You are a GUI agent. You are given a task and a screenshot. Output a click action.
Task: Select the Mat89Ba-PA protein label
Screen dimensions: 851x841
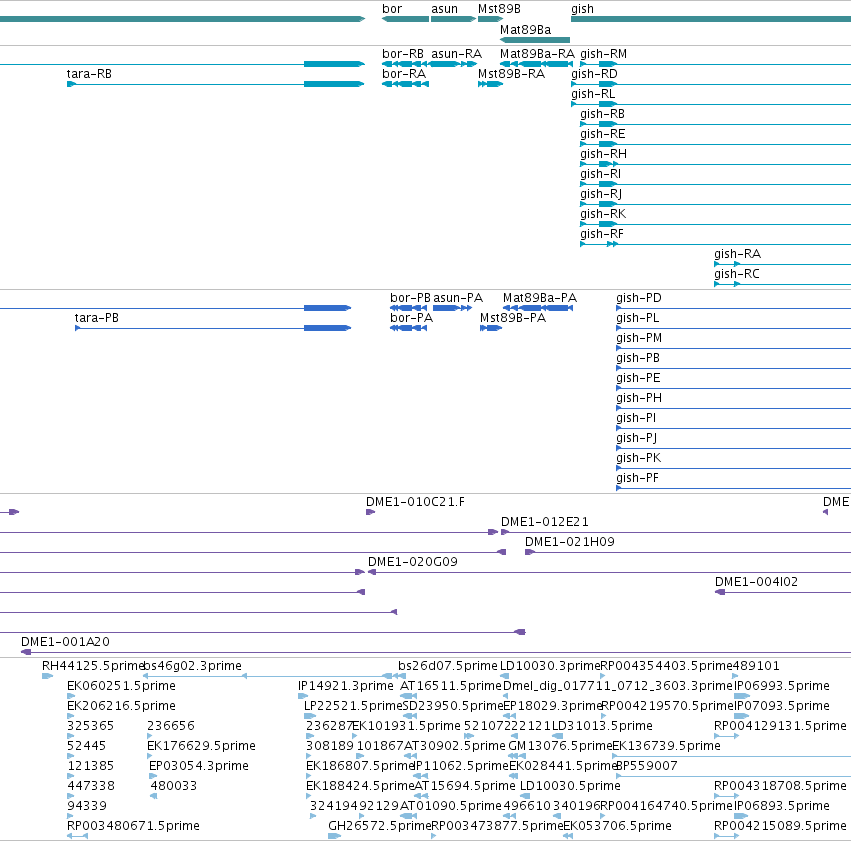540,298
